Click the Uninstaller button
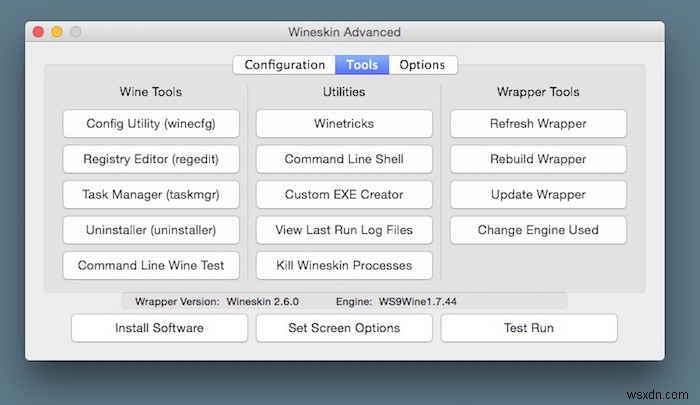This screenshot has height=405, width=700. point(150,230)
